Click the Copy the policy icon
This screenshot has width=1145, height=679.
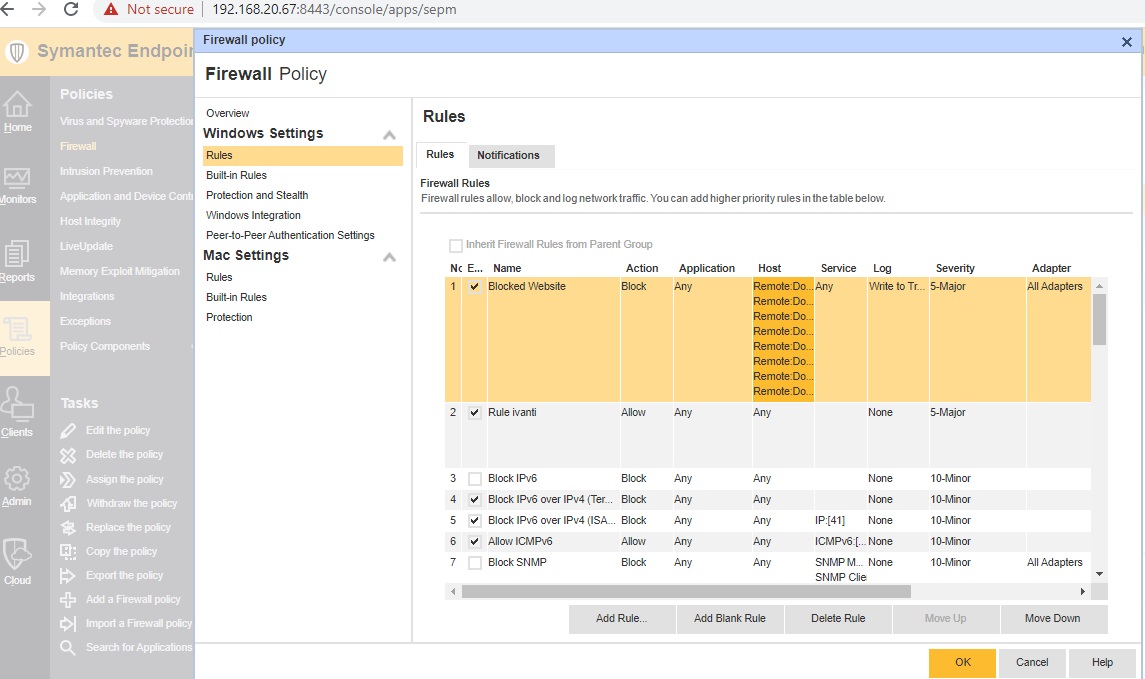click(68, 552)
